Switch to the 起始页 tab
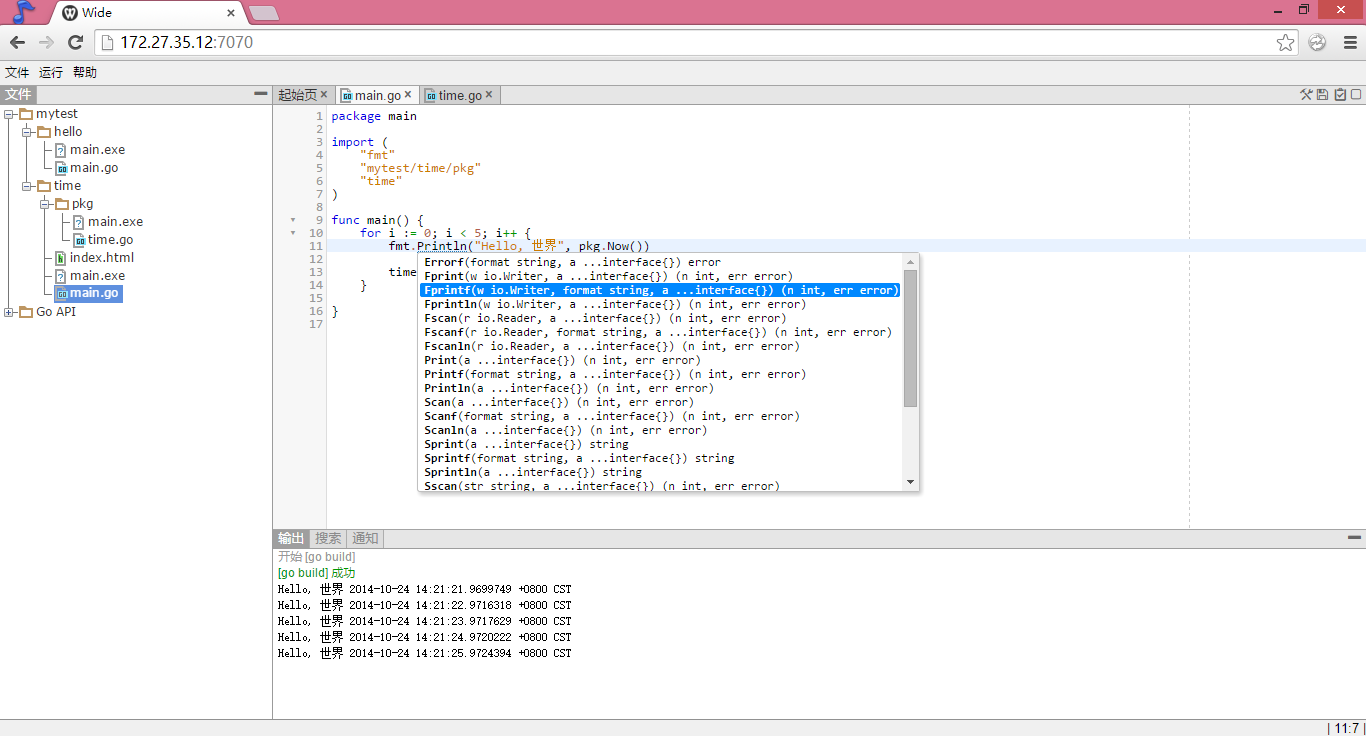 297,95
